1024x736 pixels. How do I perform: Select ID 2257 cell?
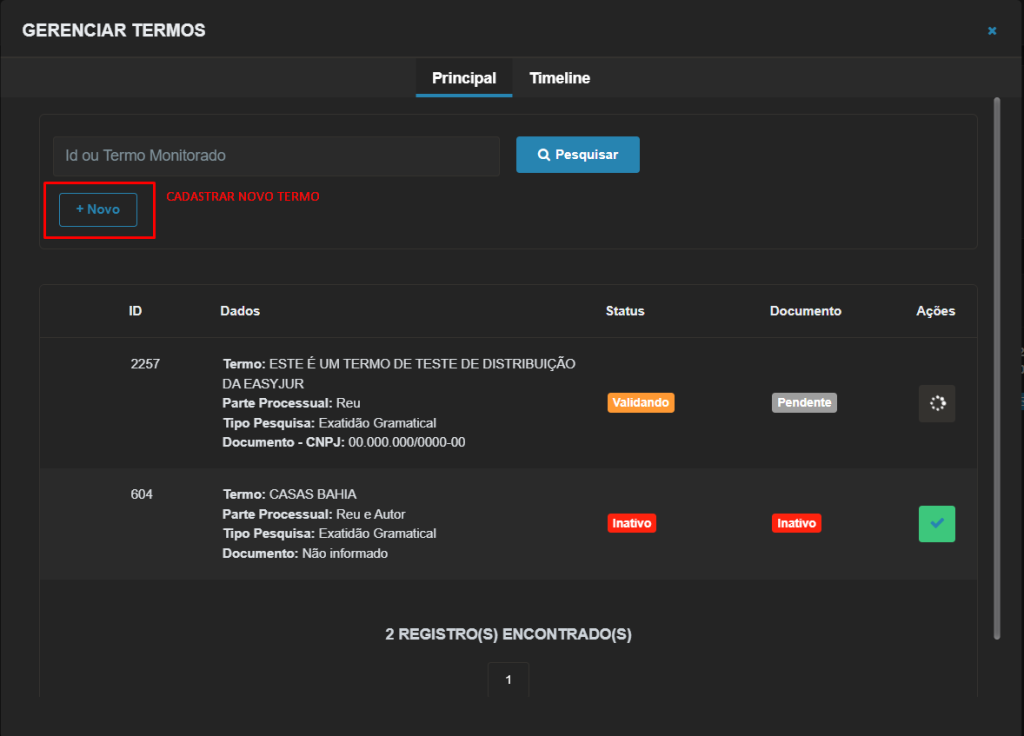[145, 364]
